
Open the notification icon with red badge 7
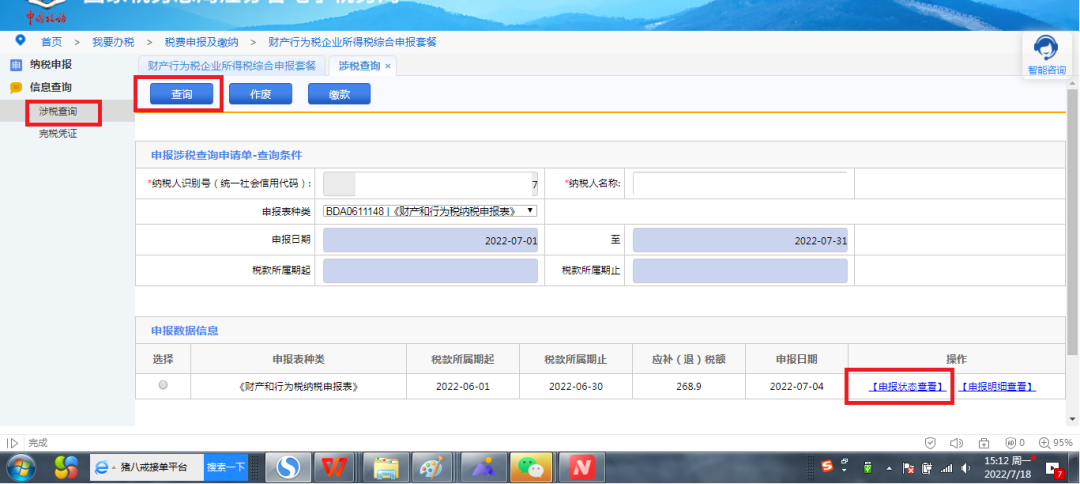pos(1054,469)
